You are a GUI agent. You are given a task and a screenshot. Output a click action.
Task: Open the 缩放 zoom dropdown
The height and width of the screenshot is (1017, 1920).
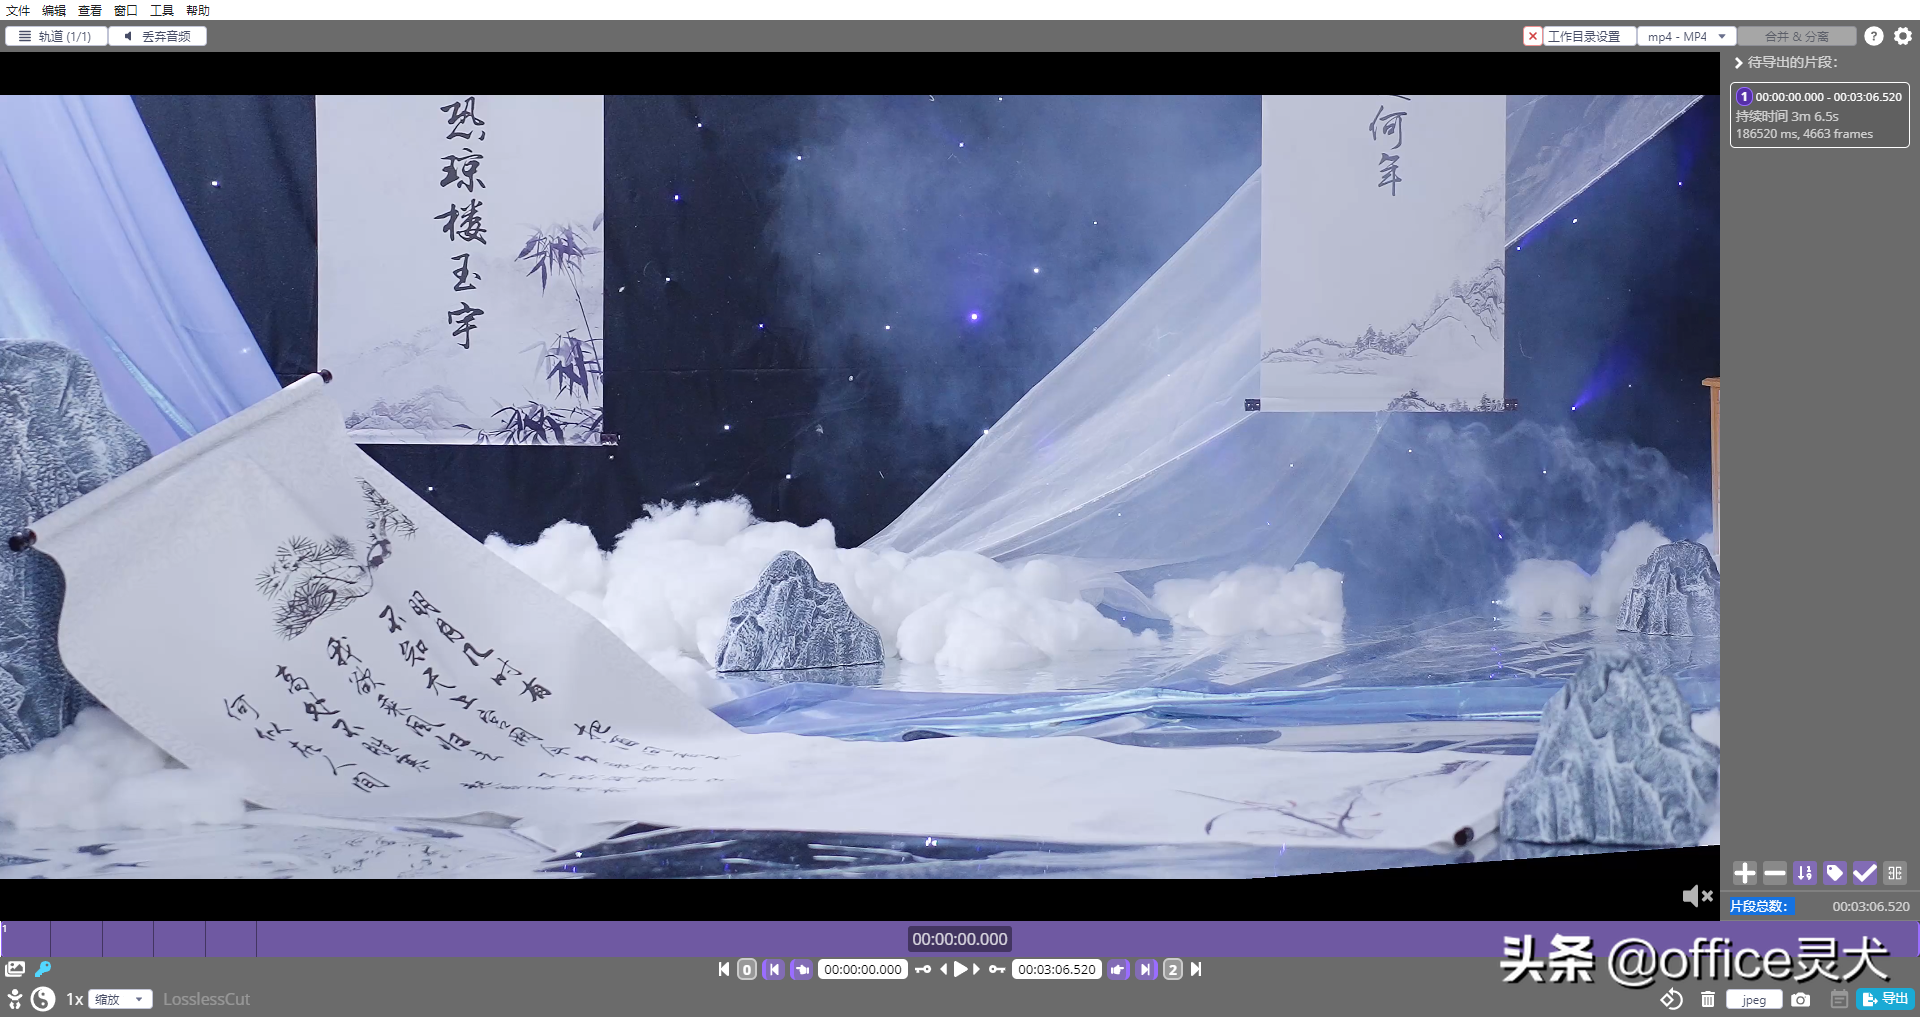pyautogui.click(x=120, y=999)
